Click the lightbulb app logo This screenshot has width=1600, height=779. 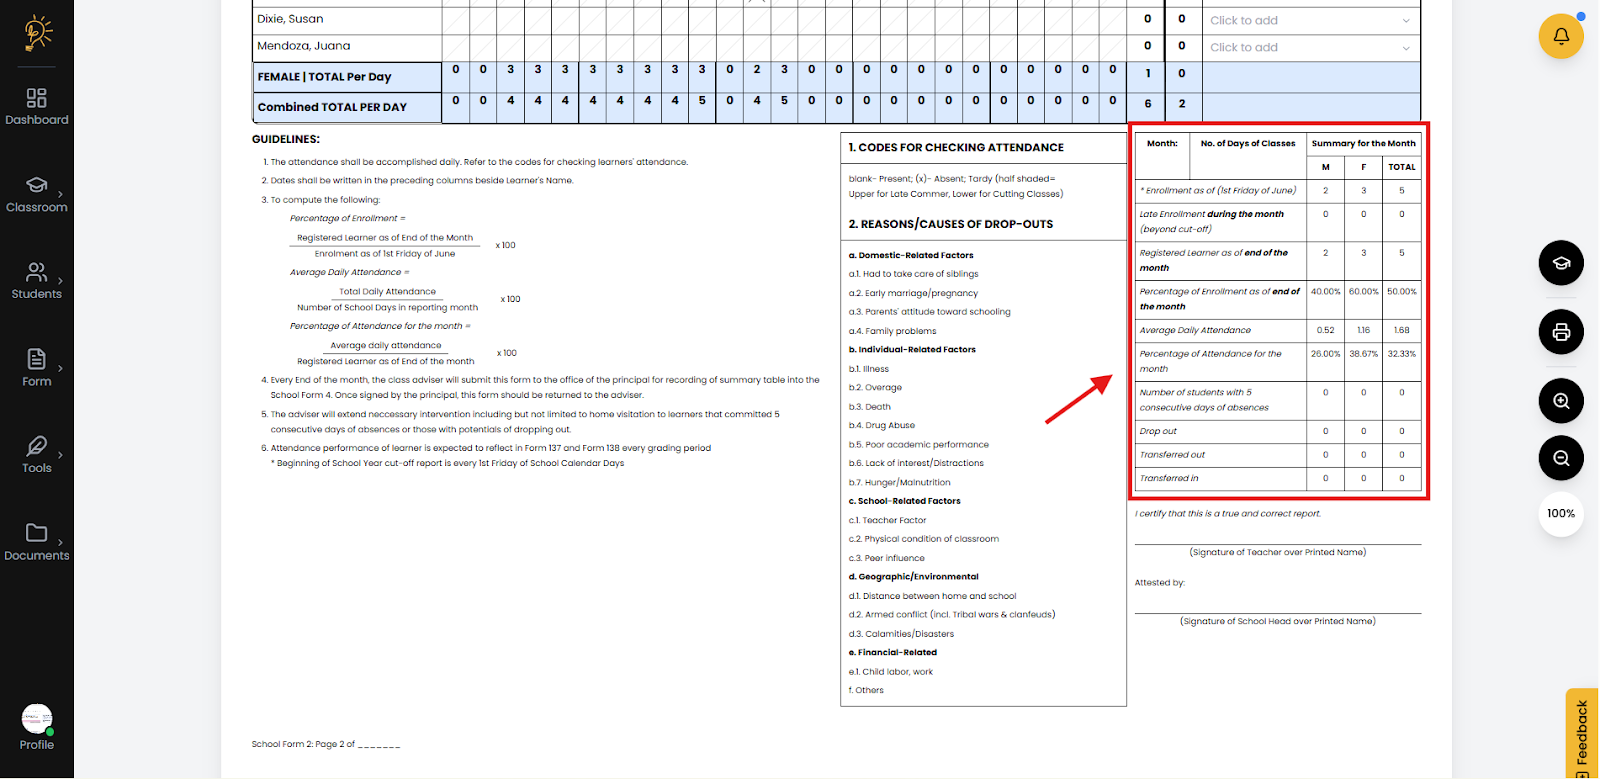37,33
